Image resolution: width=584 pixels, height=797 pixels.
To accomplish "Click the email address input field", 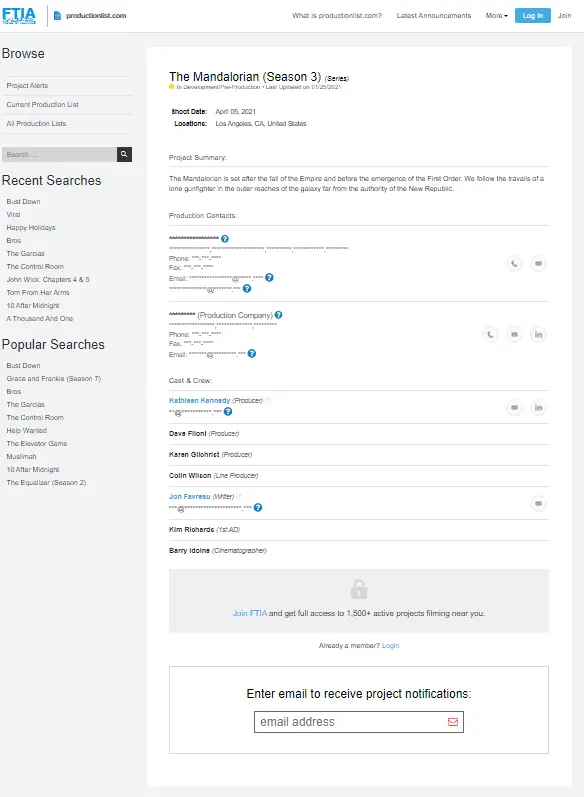I will 359,722.
